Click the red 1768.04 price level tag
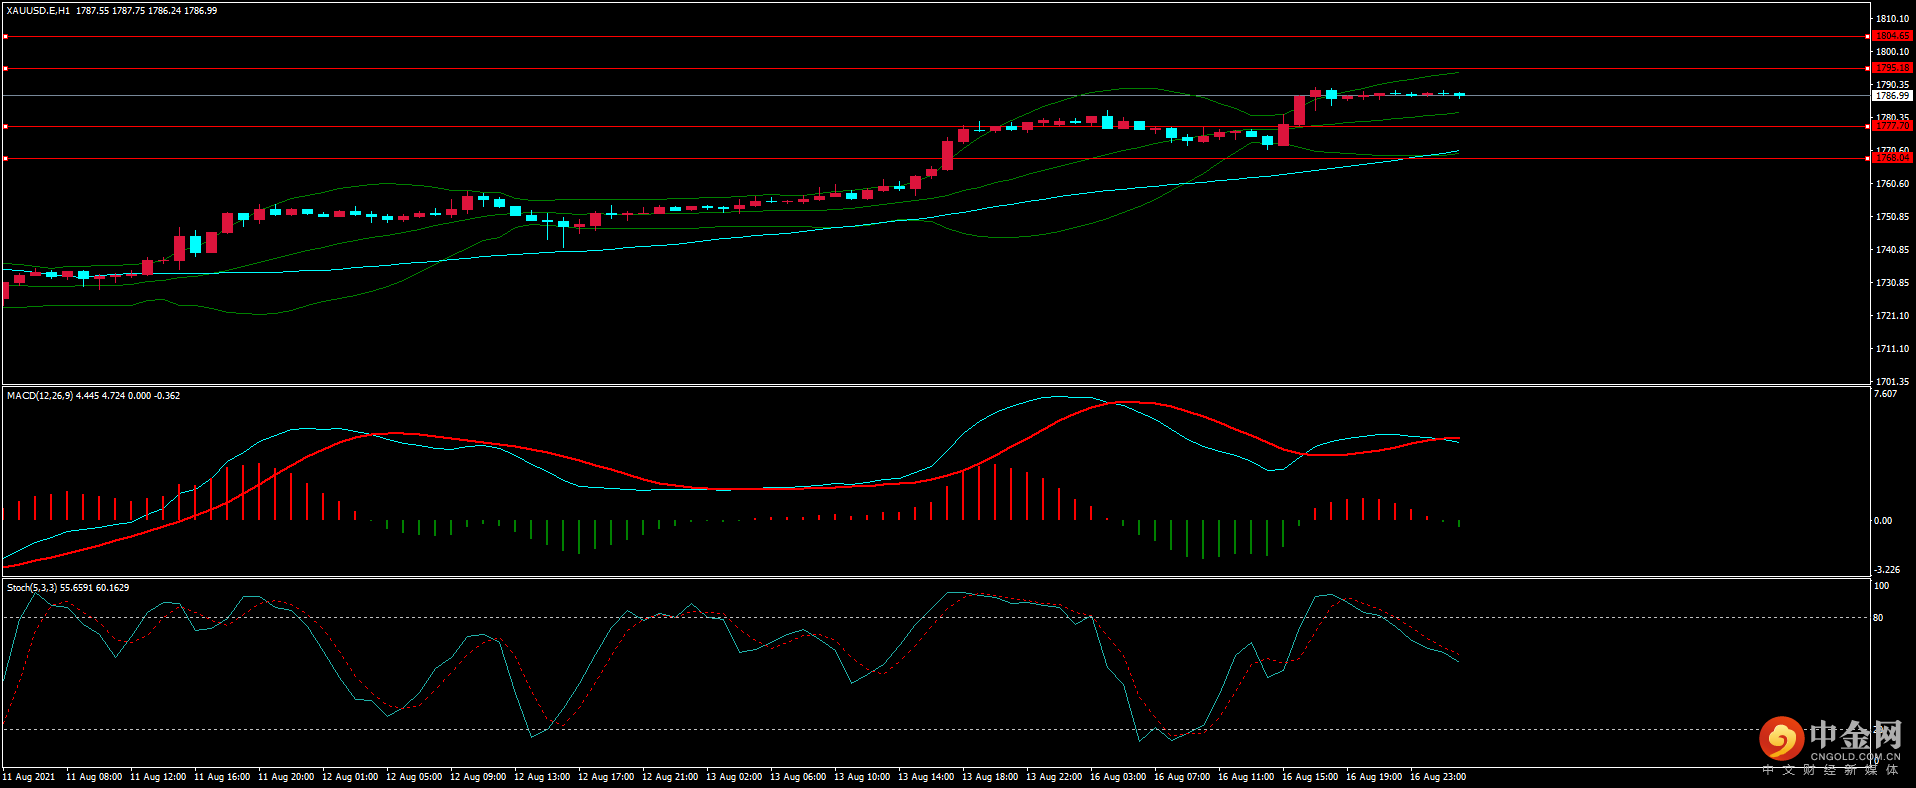 1892,158
